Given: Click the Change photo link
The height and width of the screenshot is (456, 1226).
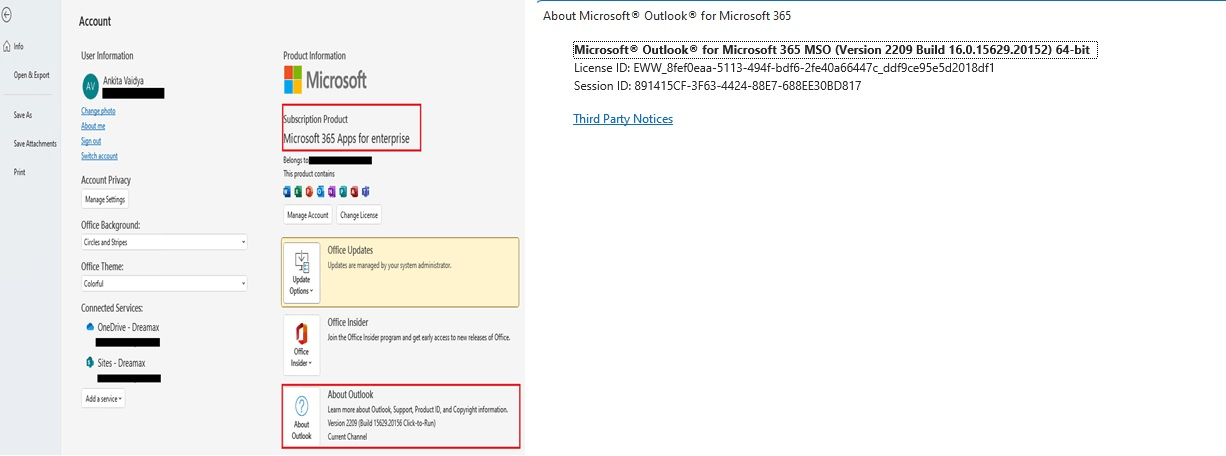Looking at the screenshot, I should pyautogui.click(x=98, y=111).
